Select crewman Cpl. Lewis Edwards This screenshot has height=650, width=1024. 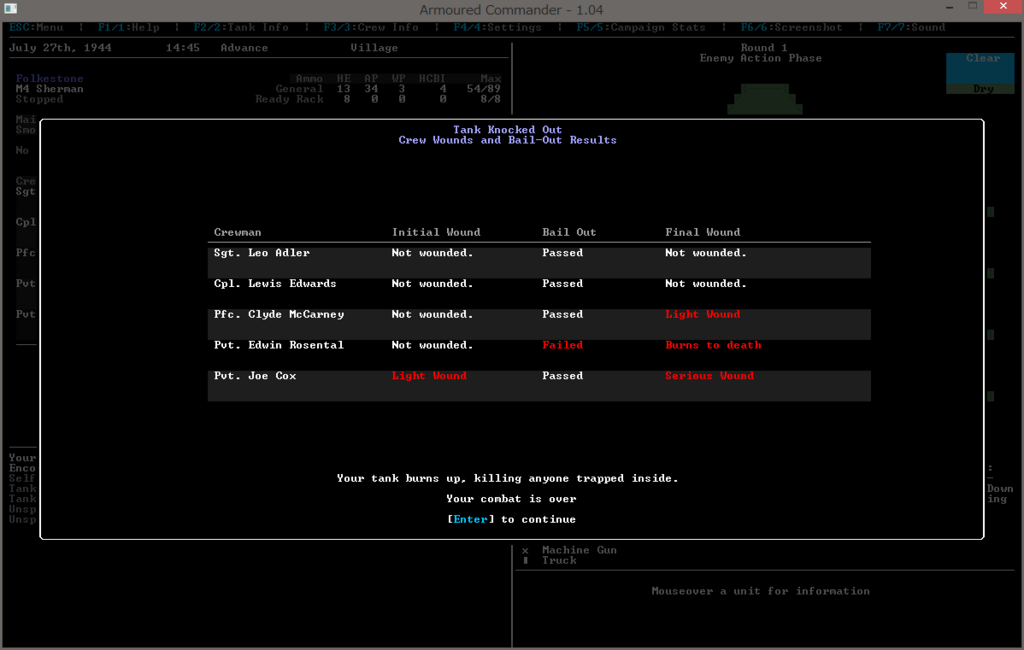point(275,284)
